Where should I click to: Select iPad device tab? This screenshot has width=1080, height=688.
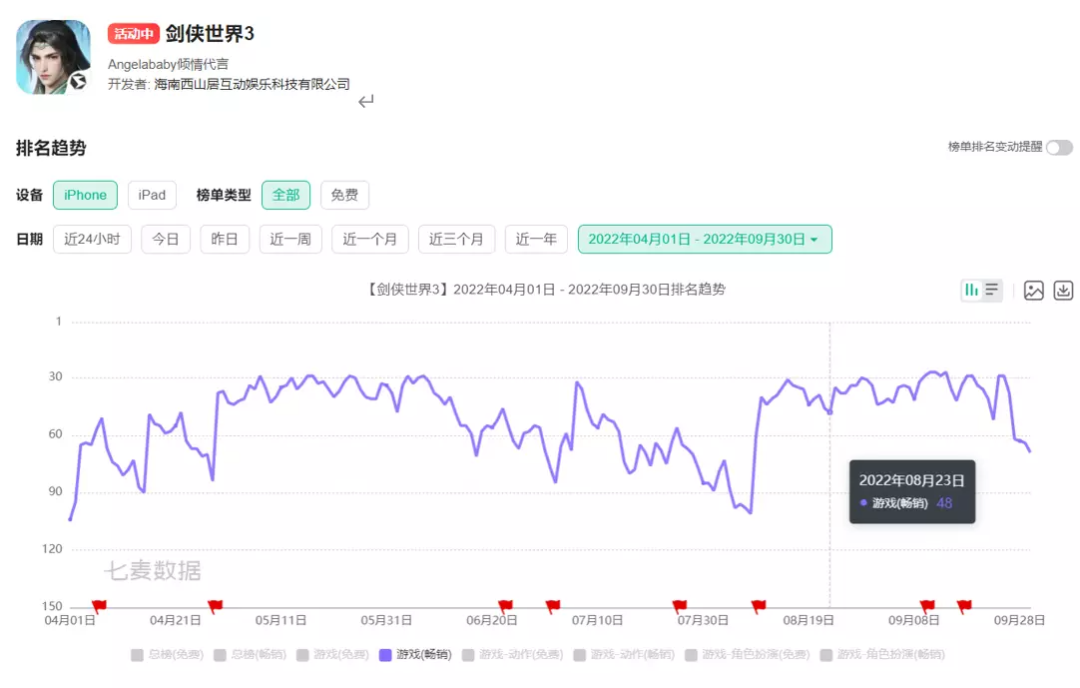[x=152, y=195]
